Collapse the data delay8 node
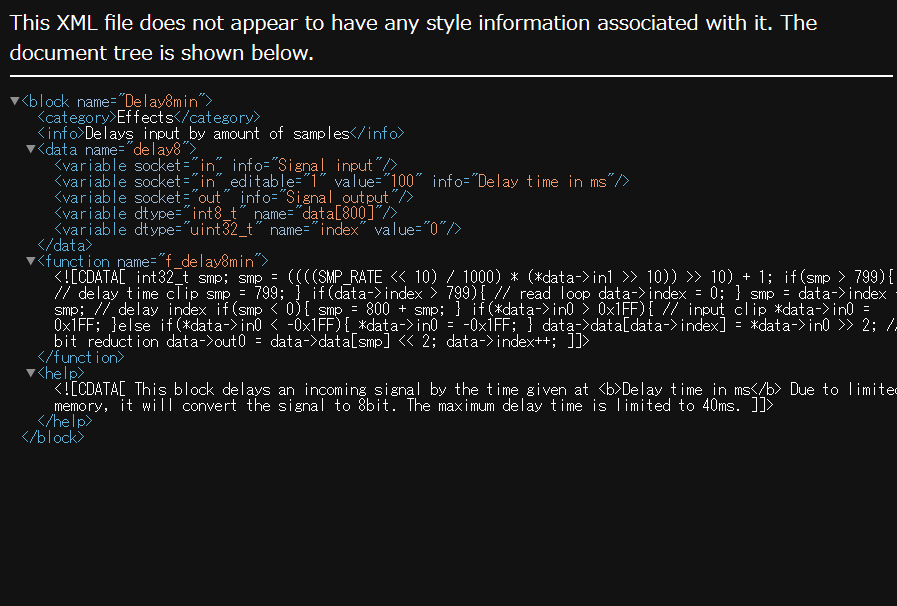The image size is (897, 606). click(x=31, y=149)
